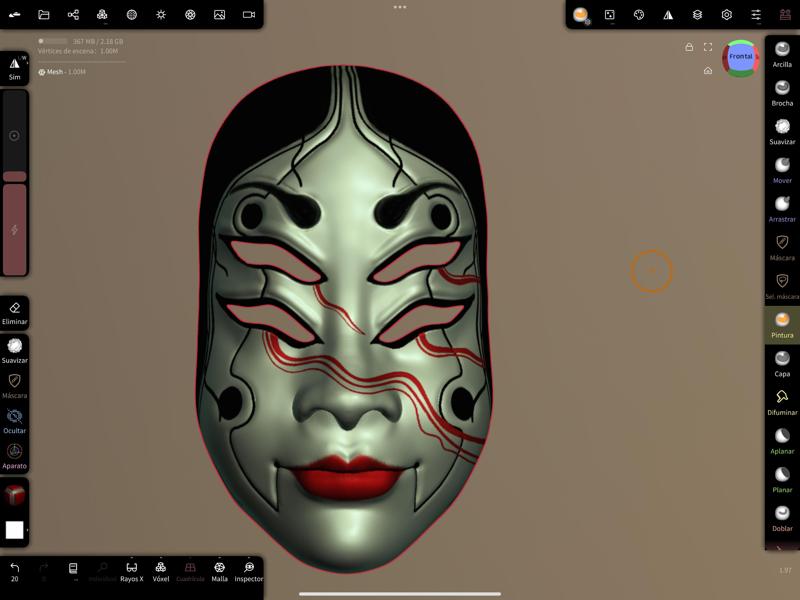
Task: Click the 'Mesh - 1.00M' label
Action: [x=62, y=72]
